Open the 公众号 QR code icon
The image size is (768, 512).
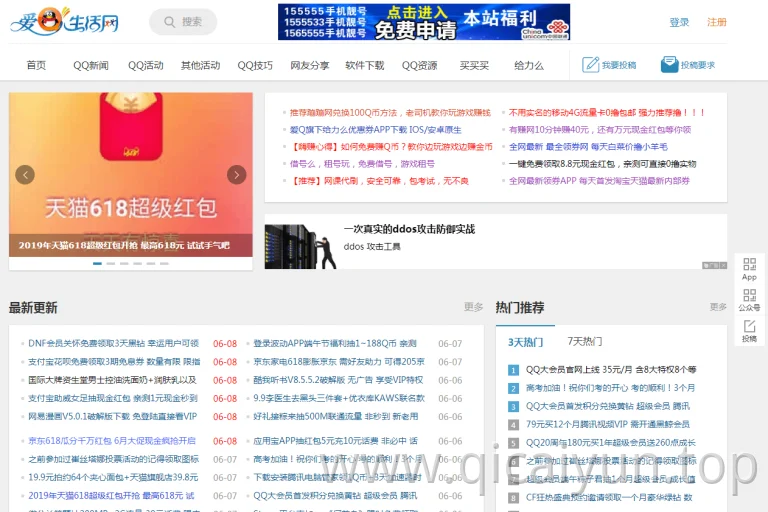[x=749, y=295]
